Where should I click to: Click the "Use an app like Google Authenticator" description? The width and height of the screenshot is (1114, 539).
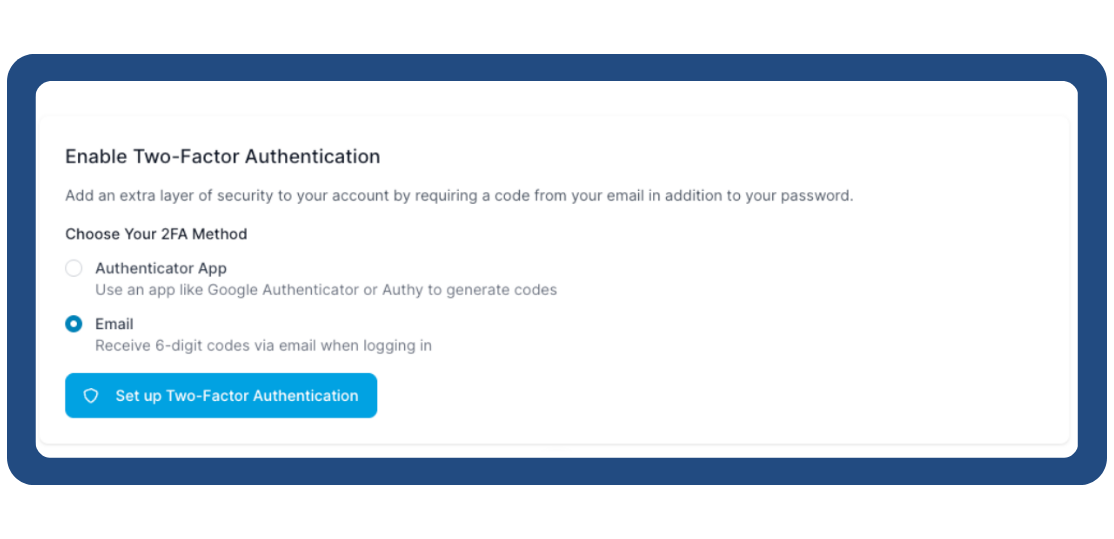(325, 290)
